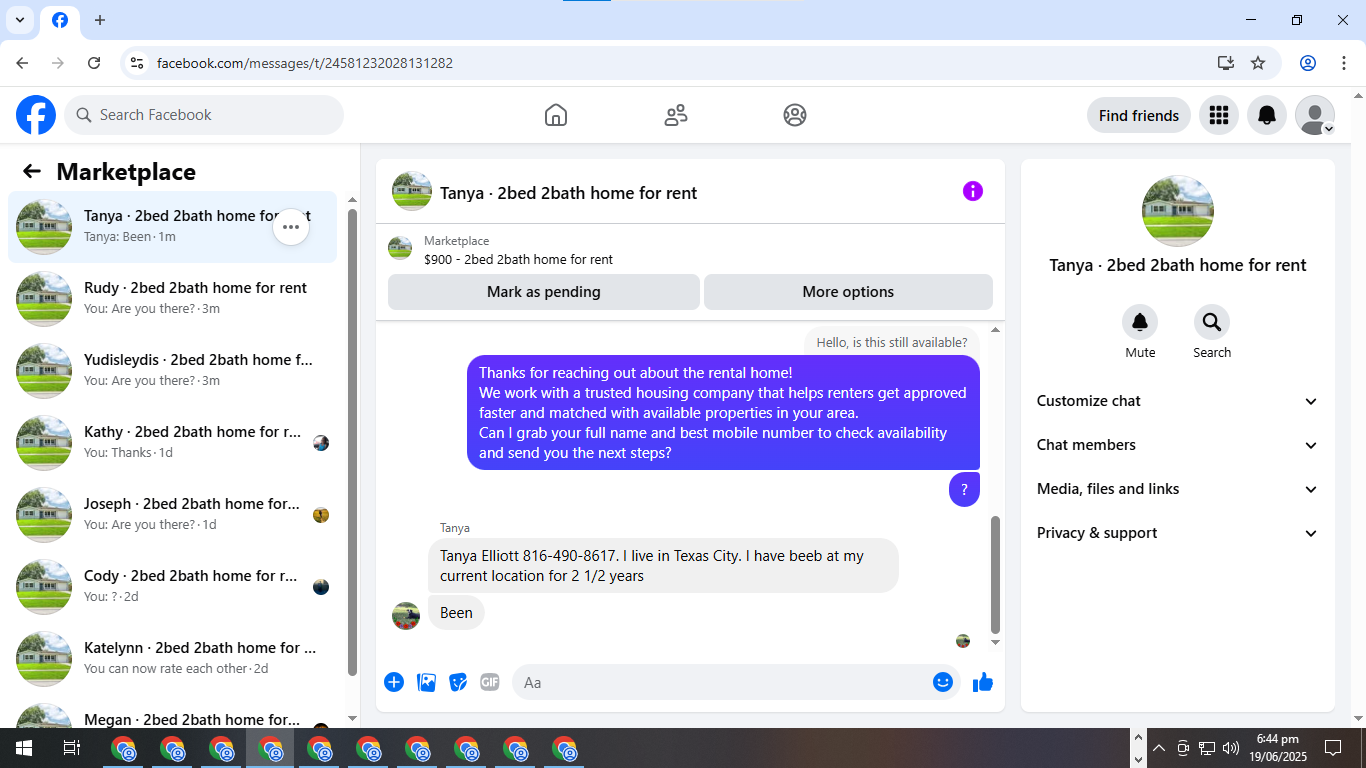
Task: Open the Facebook account avatar menu
Action: (1315, 115)
